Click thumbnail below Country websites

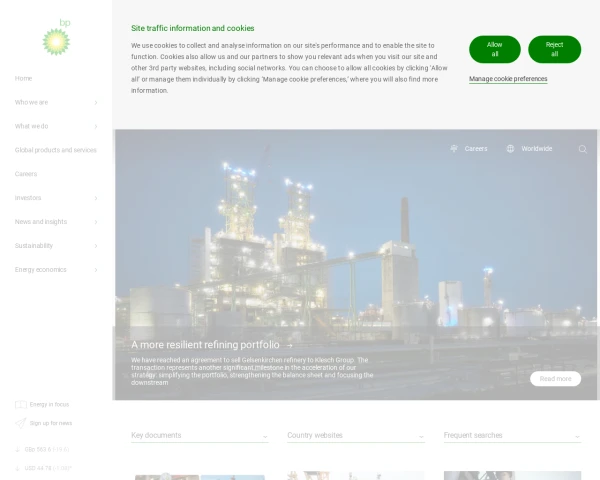356,475
